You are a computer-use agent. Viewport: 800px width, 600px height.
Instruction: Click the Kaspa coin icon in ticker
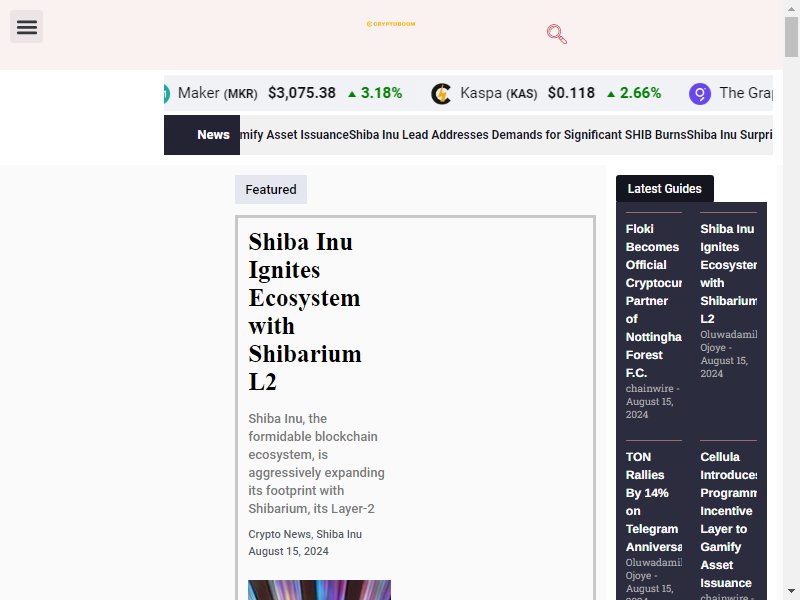coord(441,94)
